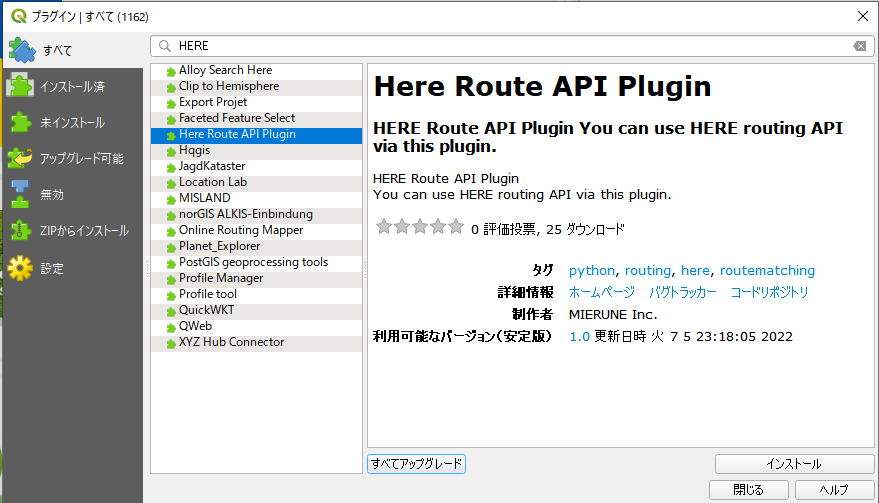Select the MISLAND plugin
Viewport: 879px width, 503px height.
256,198
